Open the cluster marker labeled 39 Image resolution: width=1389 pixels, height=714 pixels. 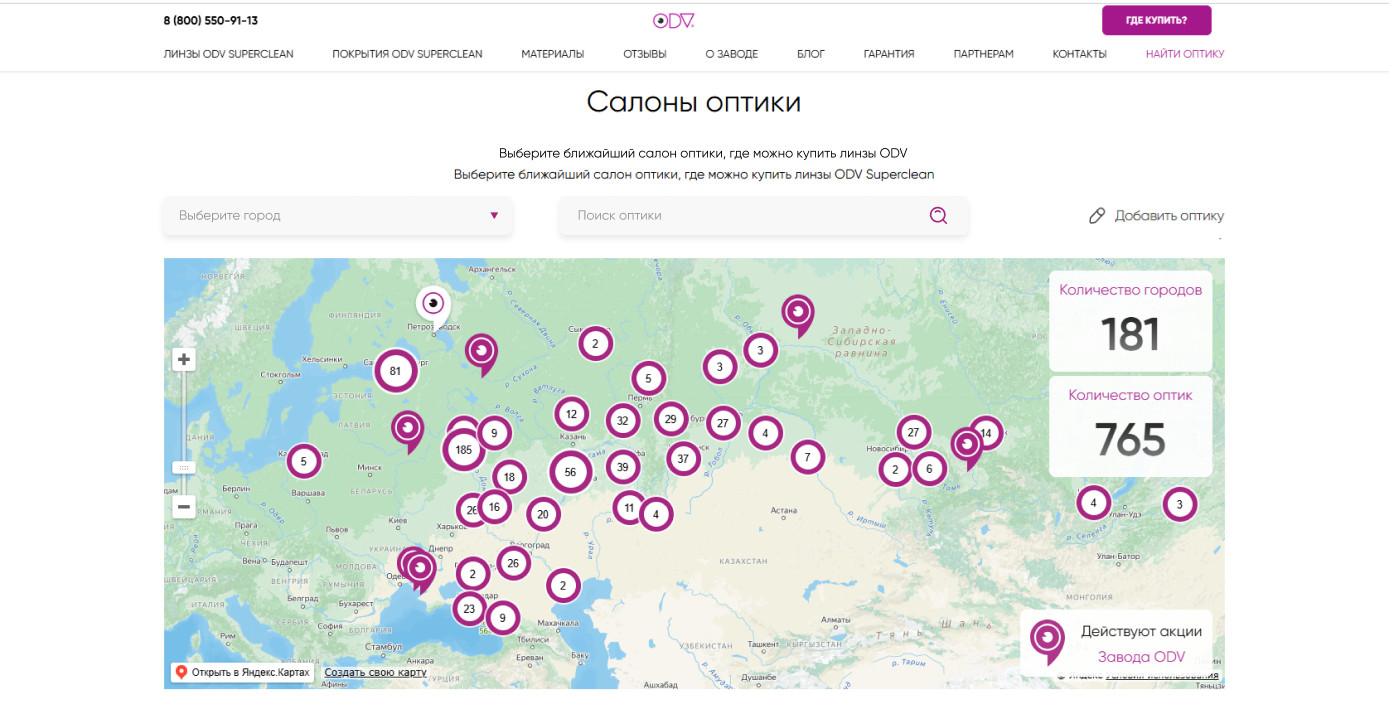623,466
